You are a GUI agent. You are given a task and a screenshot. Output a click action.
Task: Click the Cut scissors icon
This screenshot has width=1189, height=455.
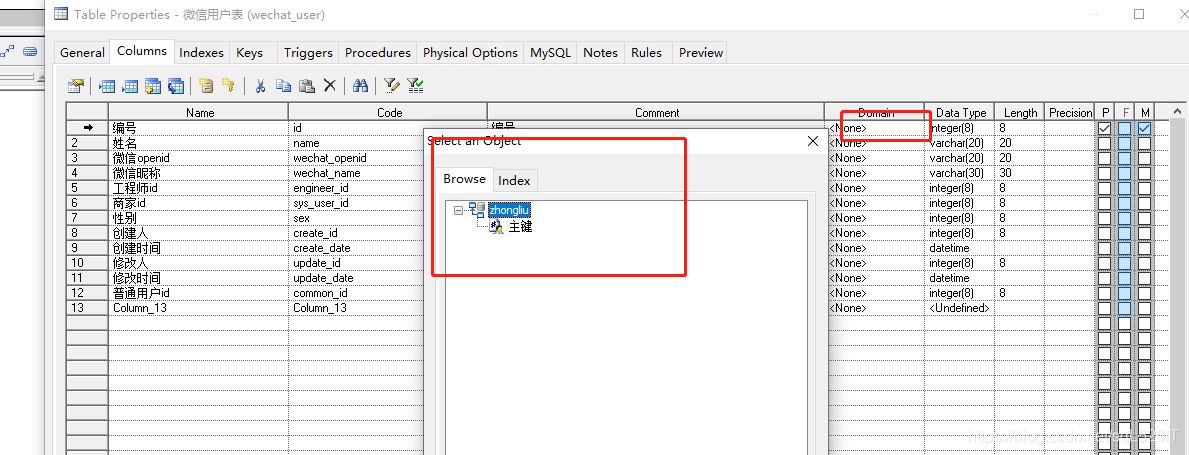click(x=260, y=86)
